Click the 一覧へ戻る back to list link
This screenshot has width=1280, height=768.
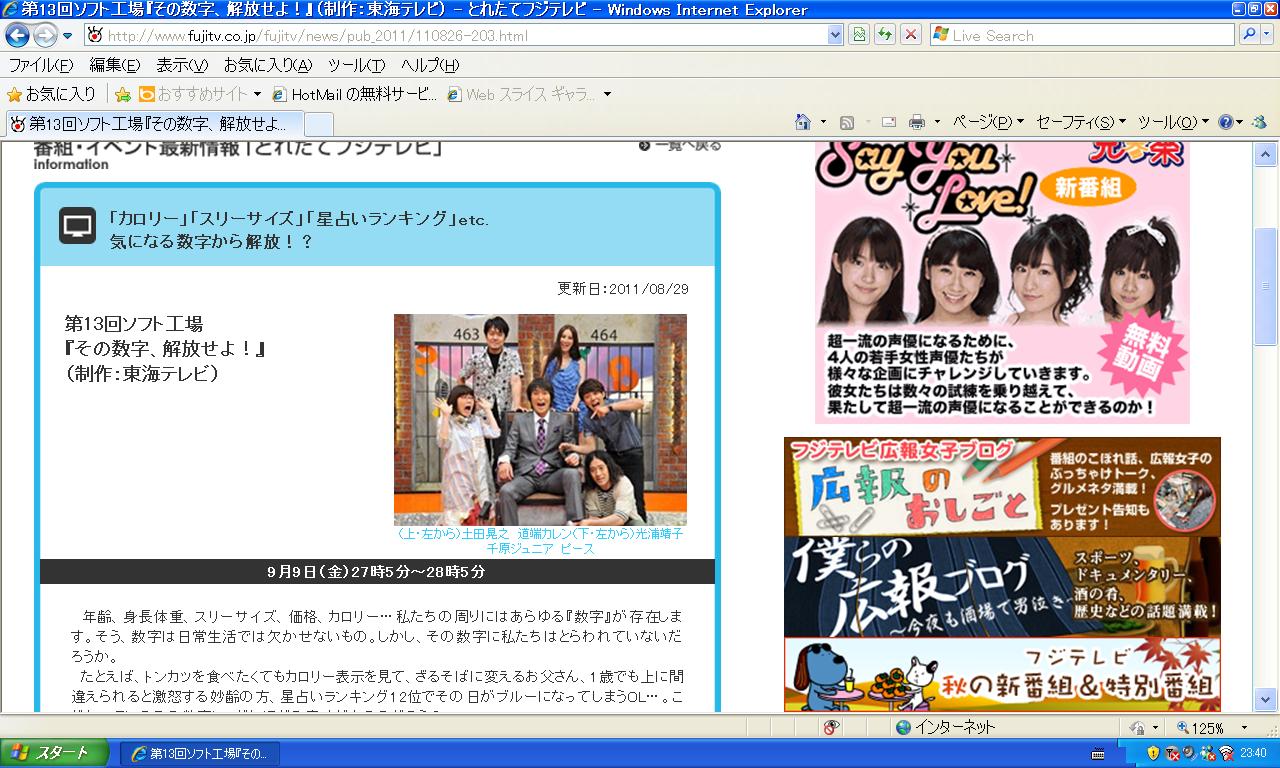680,146
